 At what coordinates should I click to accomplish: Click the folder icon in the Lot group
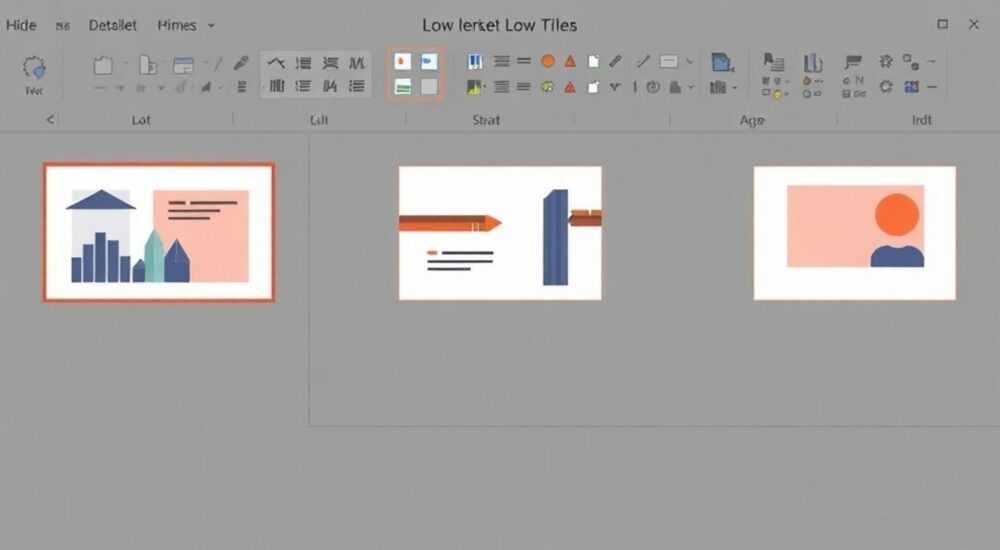pos(103,65)
